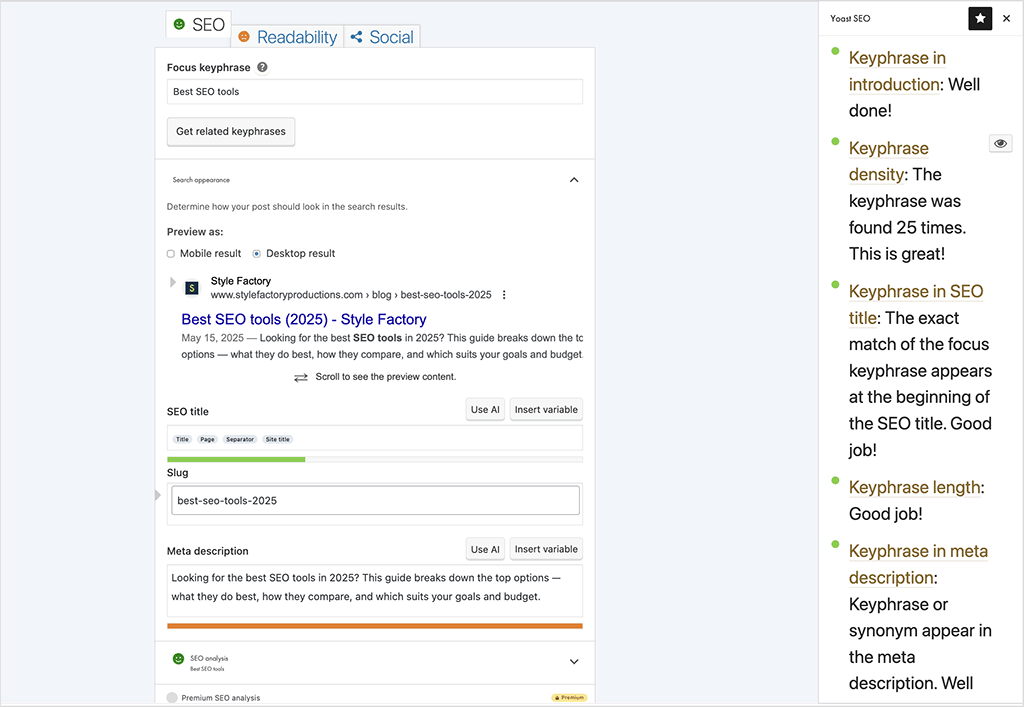Click the green smiley on SEO tab

coord(179,25)
